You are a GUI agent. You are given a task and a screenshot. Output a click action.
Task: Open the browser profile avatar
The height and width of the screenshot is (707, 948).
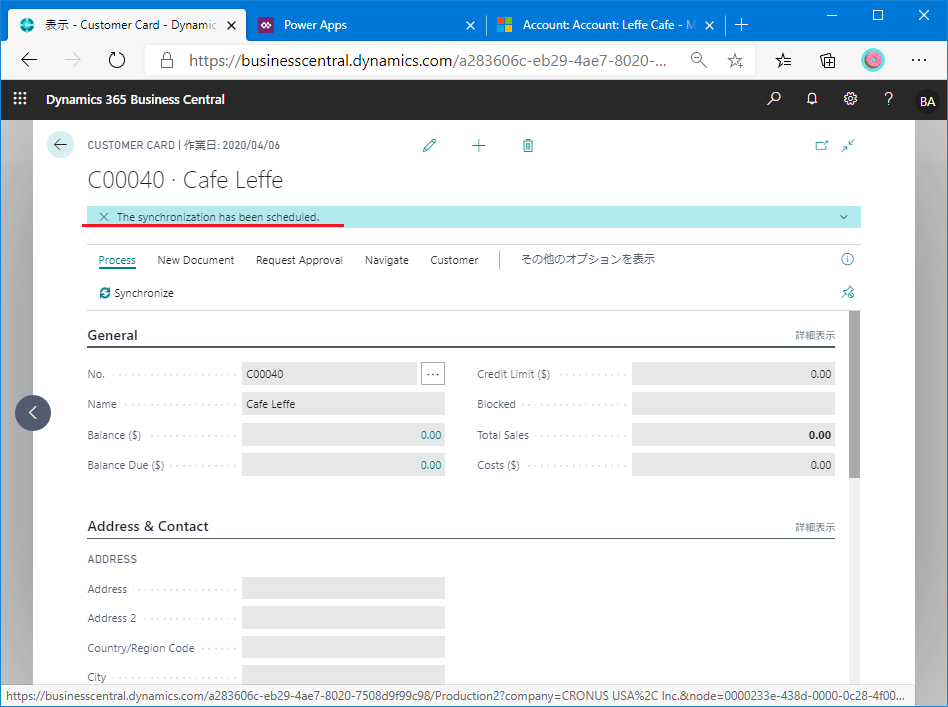[872, 60]
